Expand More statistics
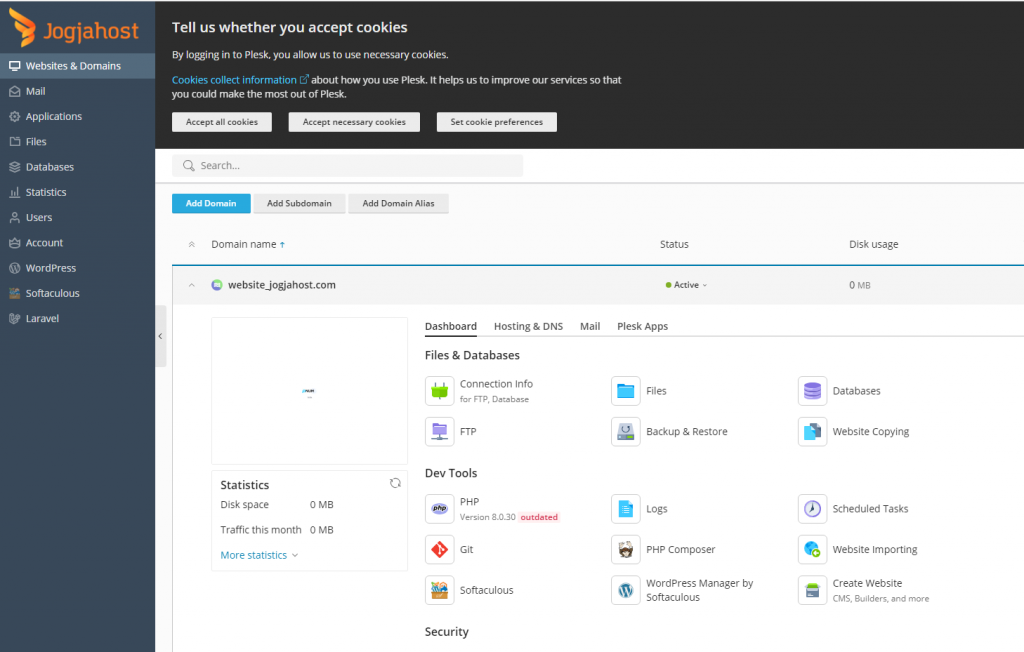This screenshot has height=652, width=1024. [x=259, y=555]
